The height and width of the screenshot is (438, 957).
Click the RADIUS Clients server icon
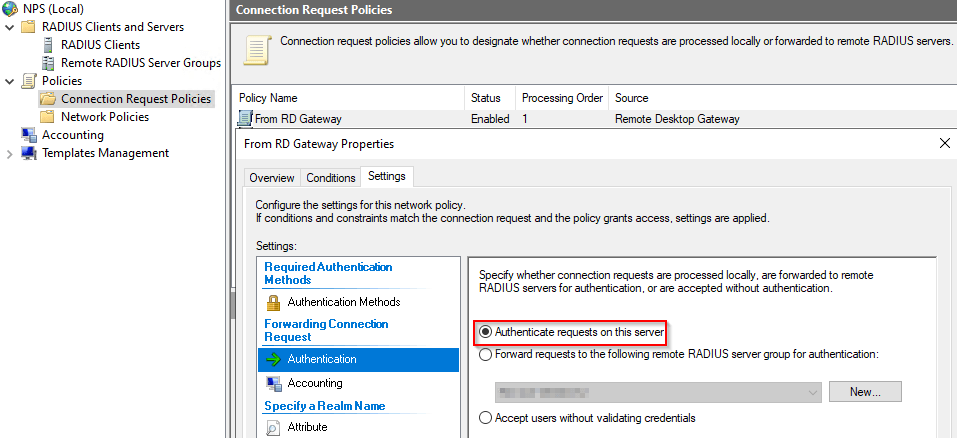click(x=47, y=45)
